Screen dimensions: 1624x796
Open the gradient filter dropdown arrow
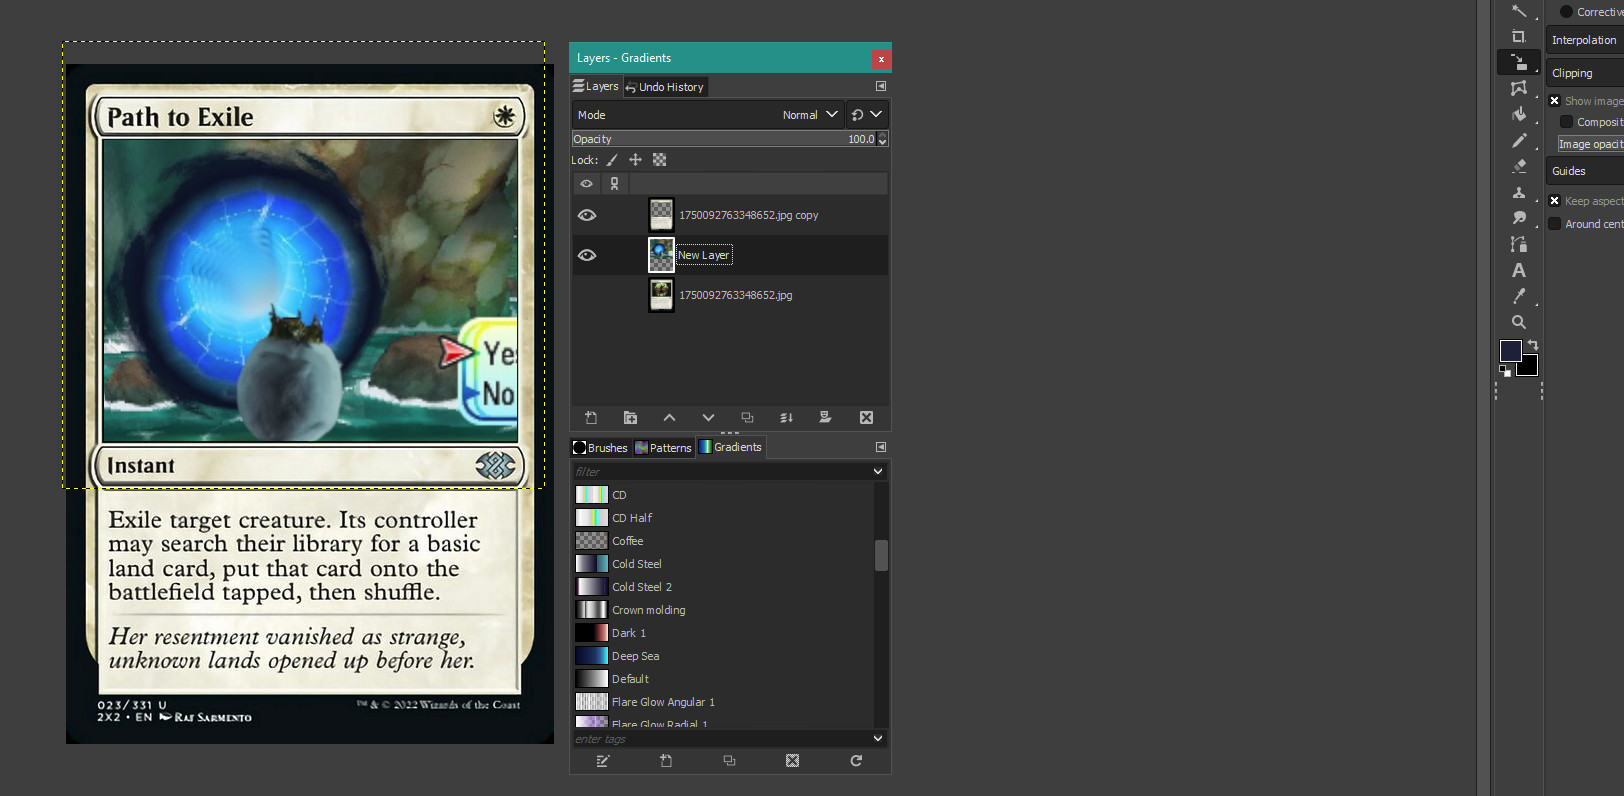(878, 472)
